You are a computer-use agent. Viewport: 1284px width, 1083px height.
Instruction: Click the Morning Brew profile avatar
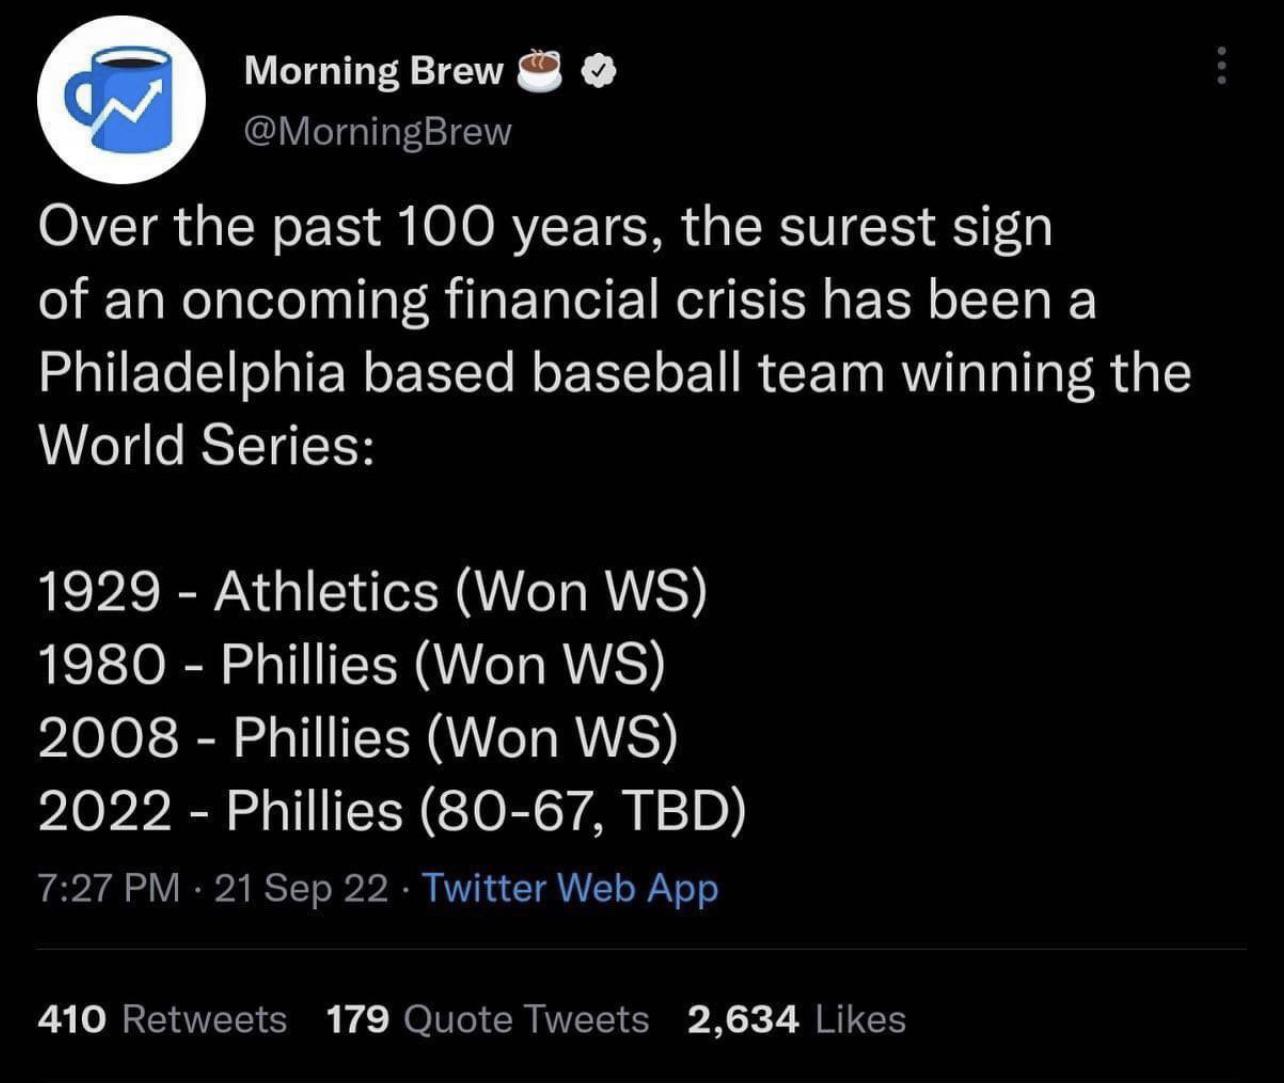[120, 100]
